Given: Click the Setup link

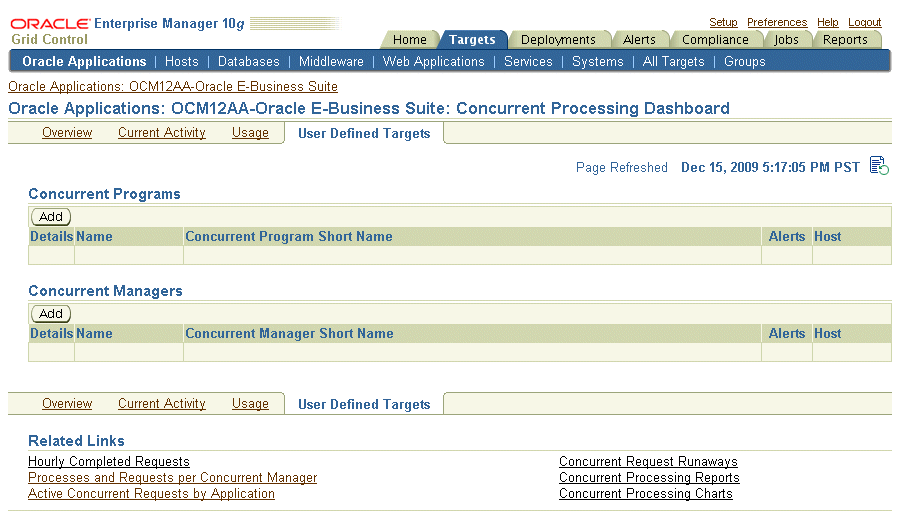Looking at the screenshot, I should [723, 22].
